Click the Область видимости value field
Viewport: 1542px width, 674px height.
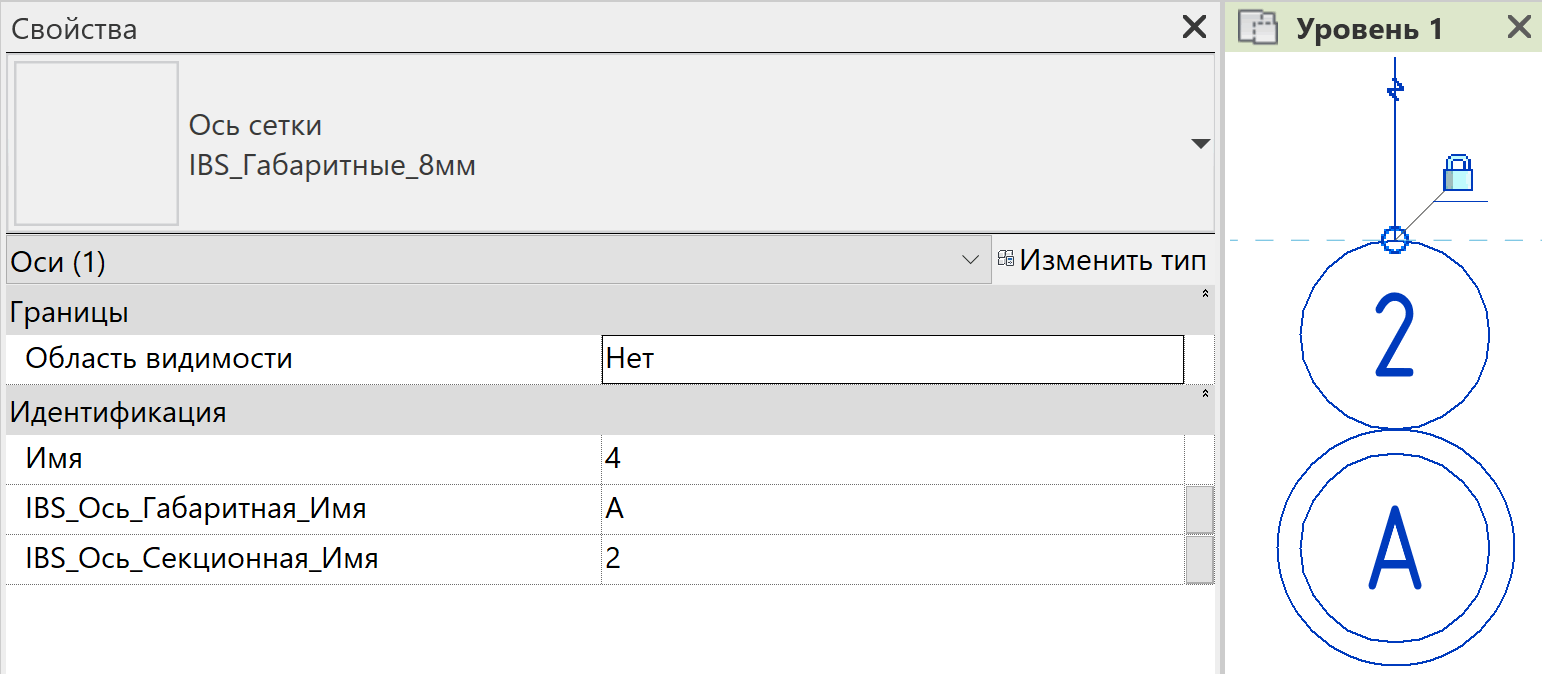pyautogui.click(x=893, y=359)
